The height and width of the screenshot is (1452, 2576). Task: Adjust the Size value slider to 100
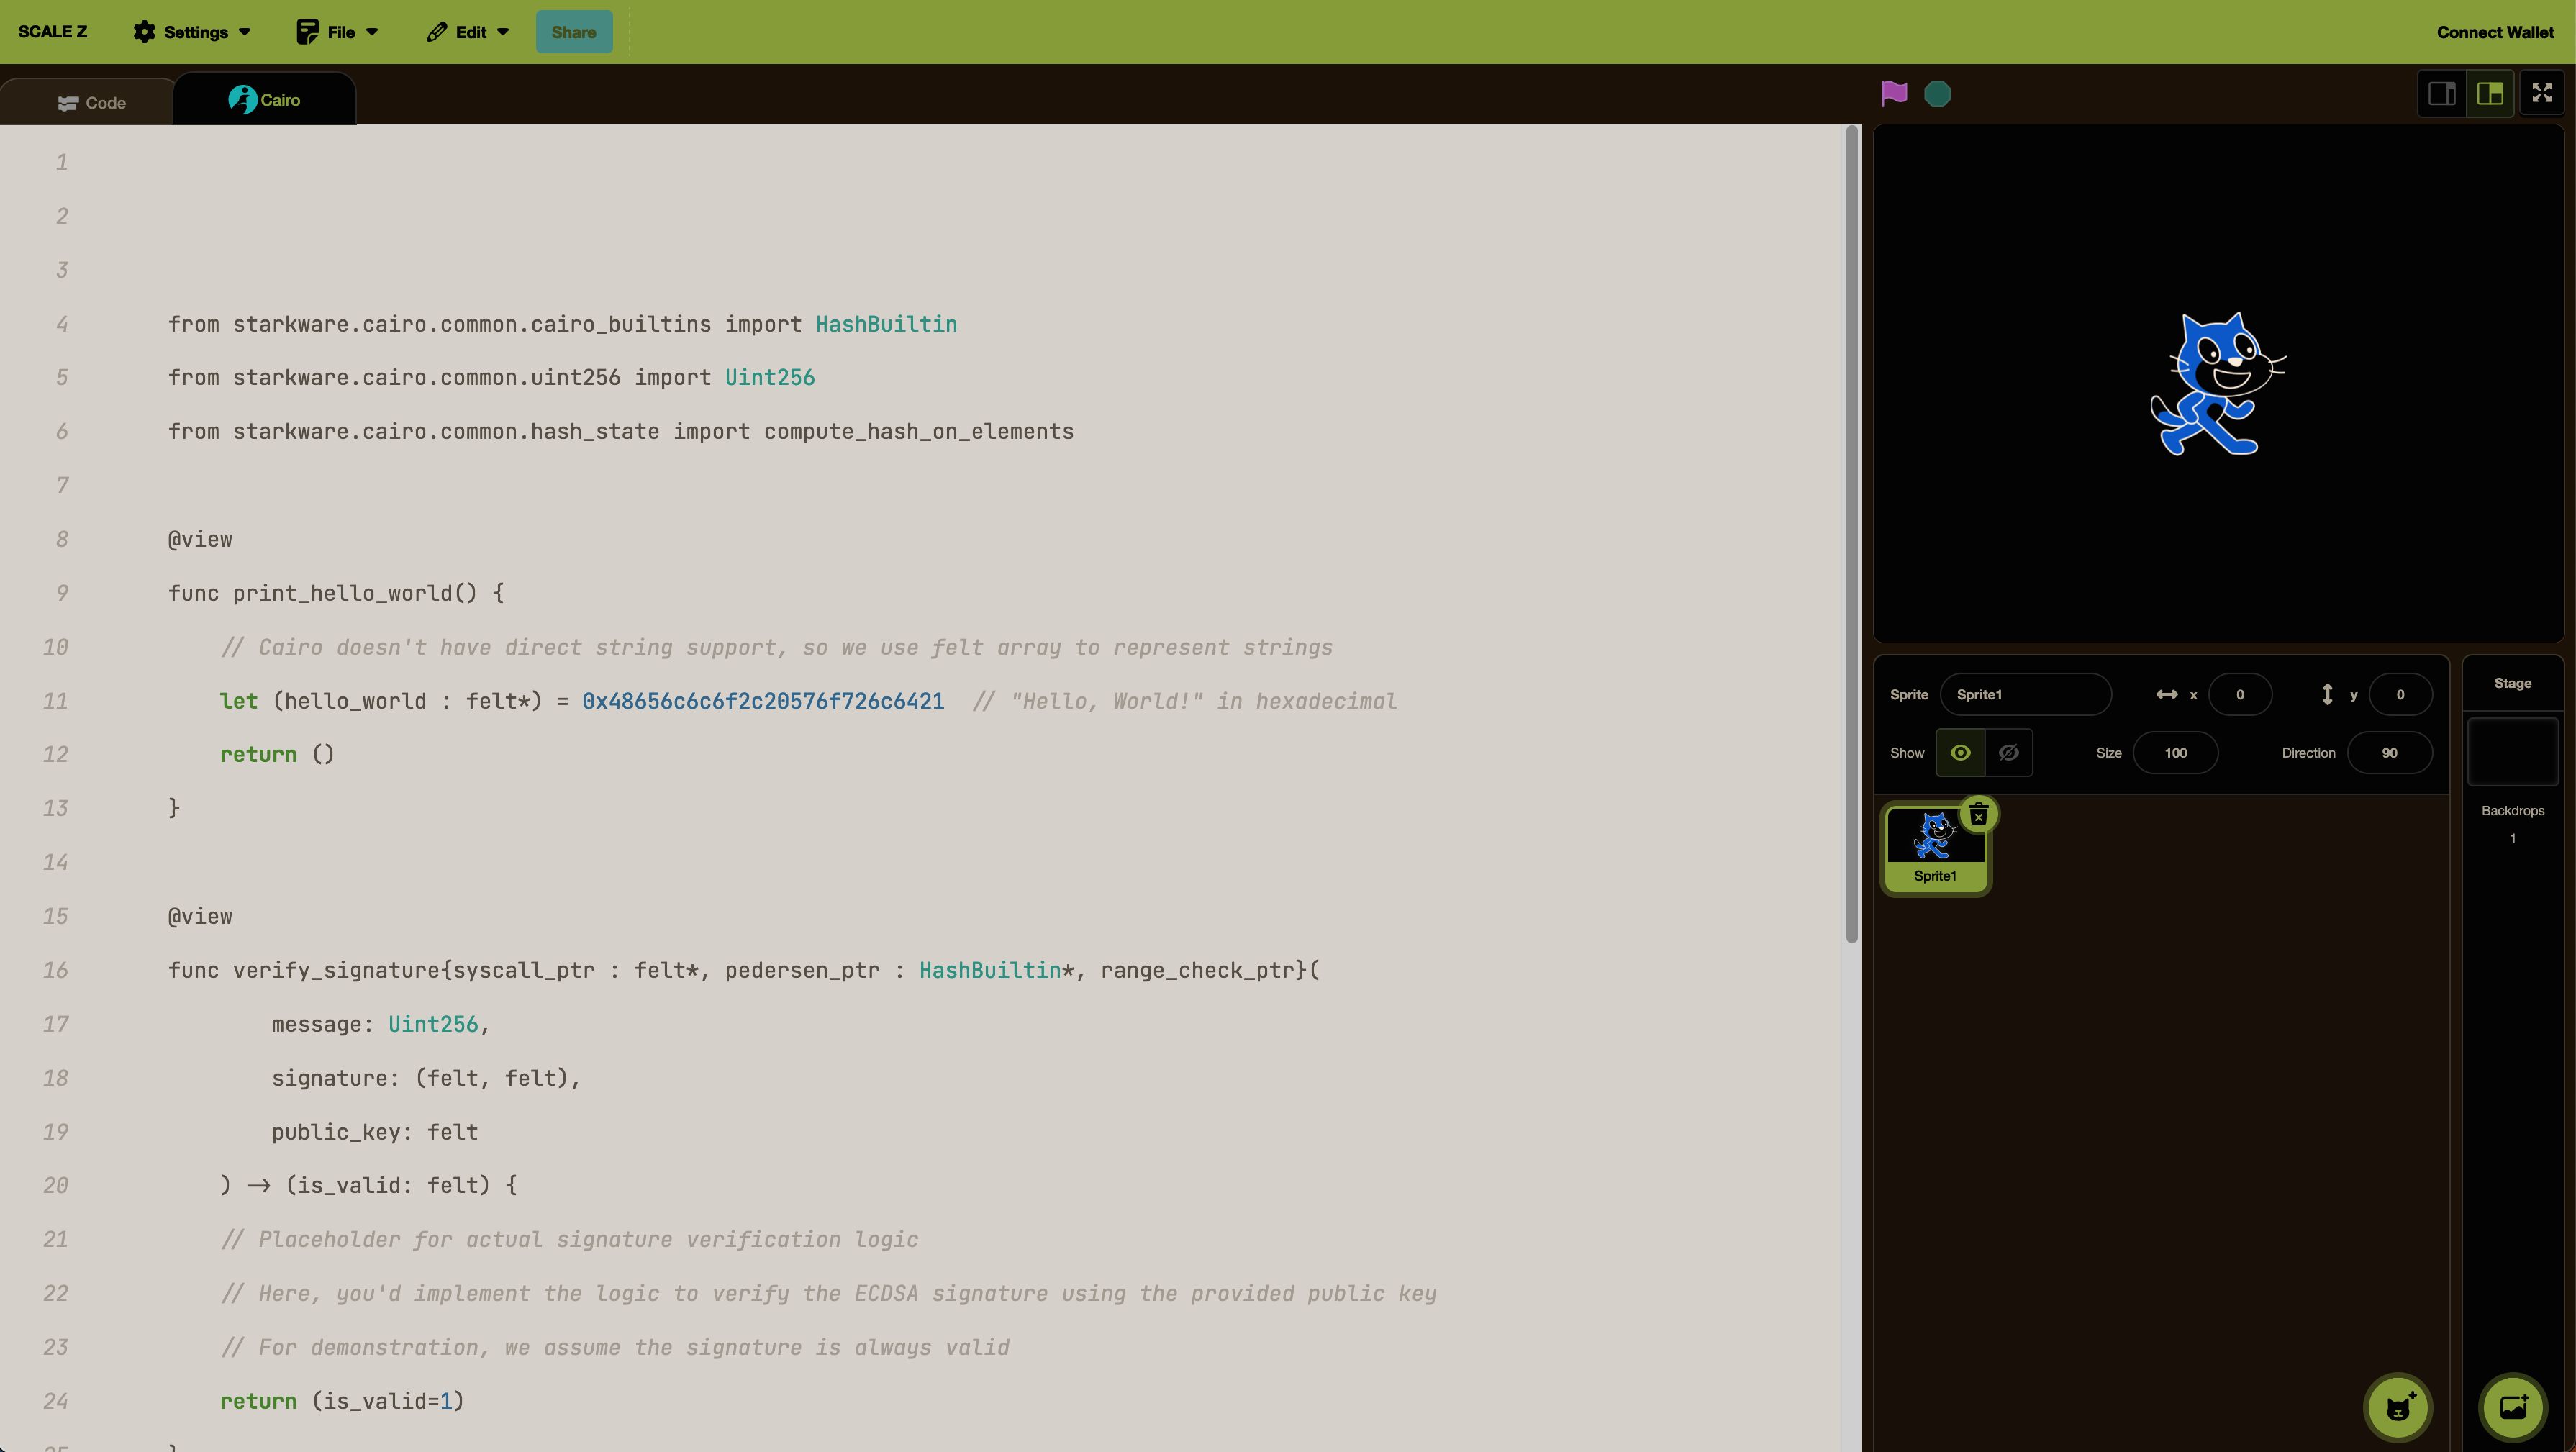pyautogui.click(x=2176, y=752)
